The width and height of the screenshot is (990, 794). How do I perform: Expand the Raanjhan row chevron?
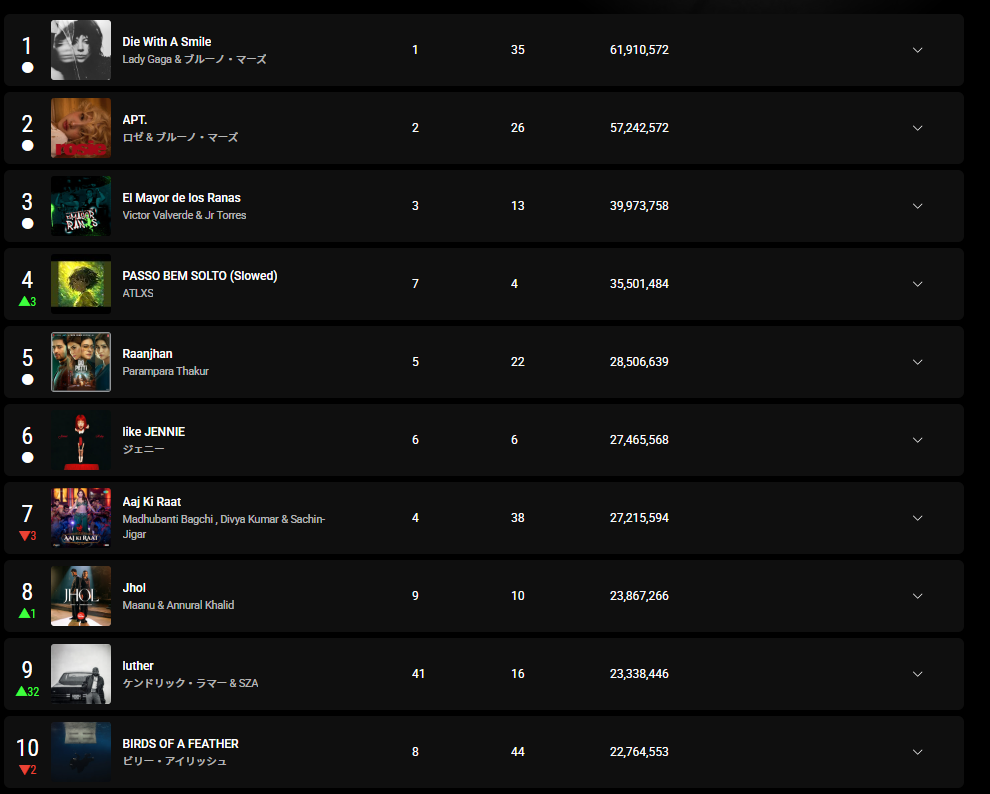[917, 362]
